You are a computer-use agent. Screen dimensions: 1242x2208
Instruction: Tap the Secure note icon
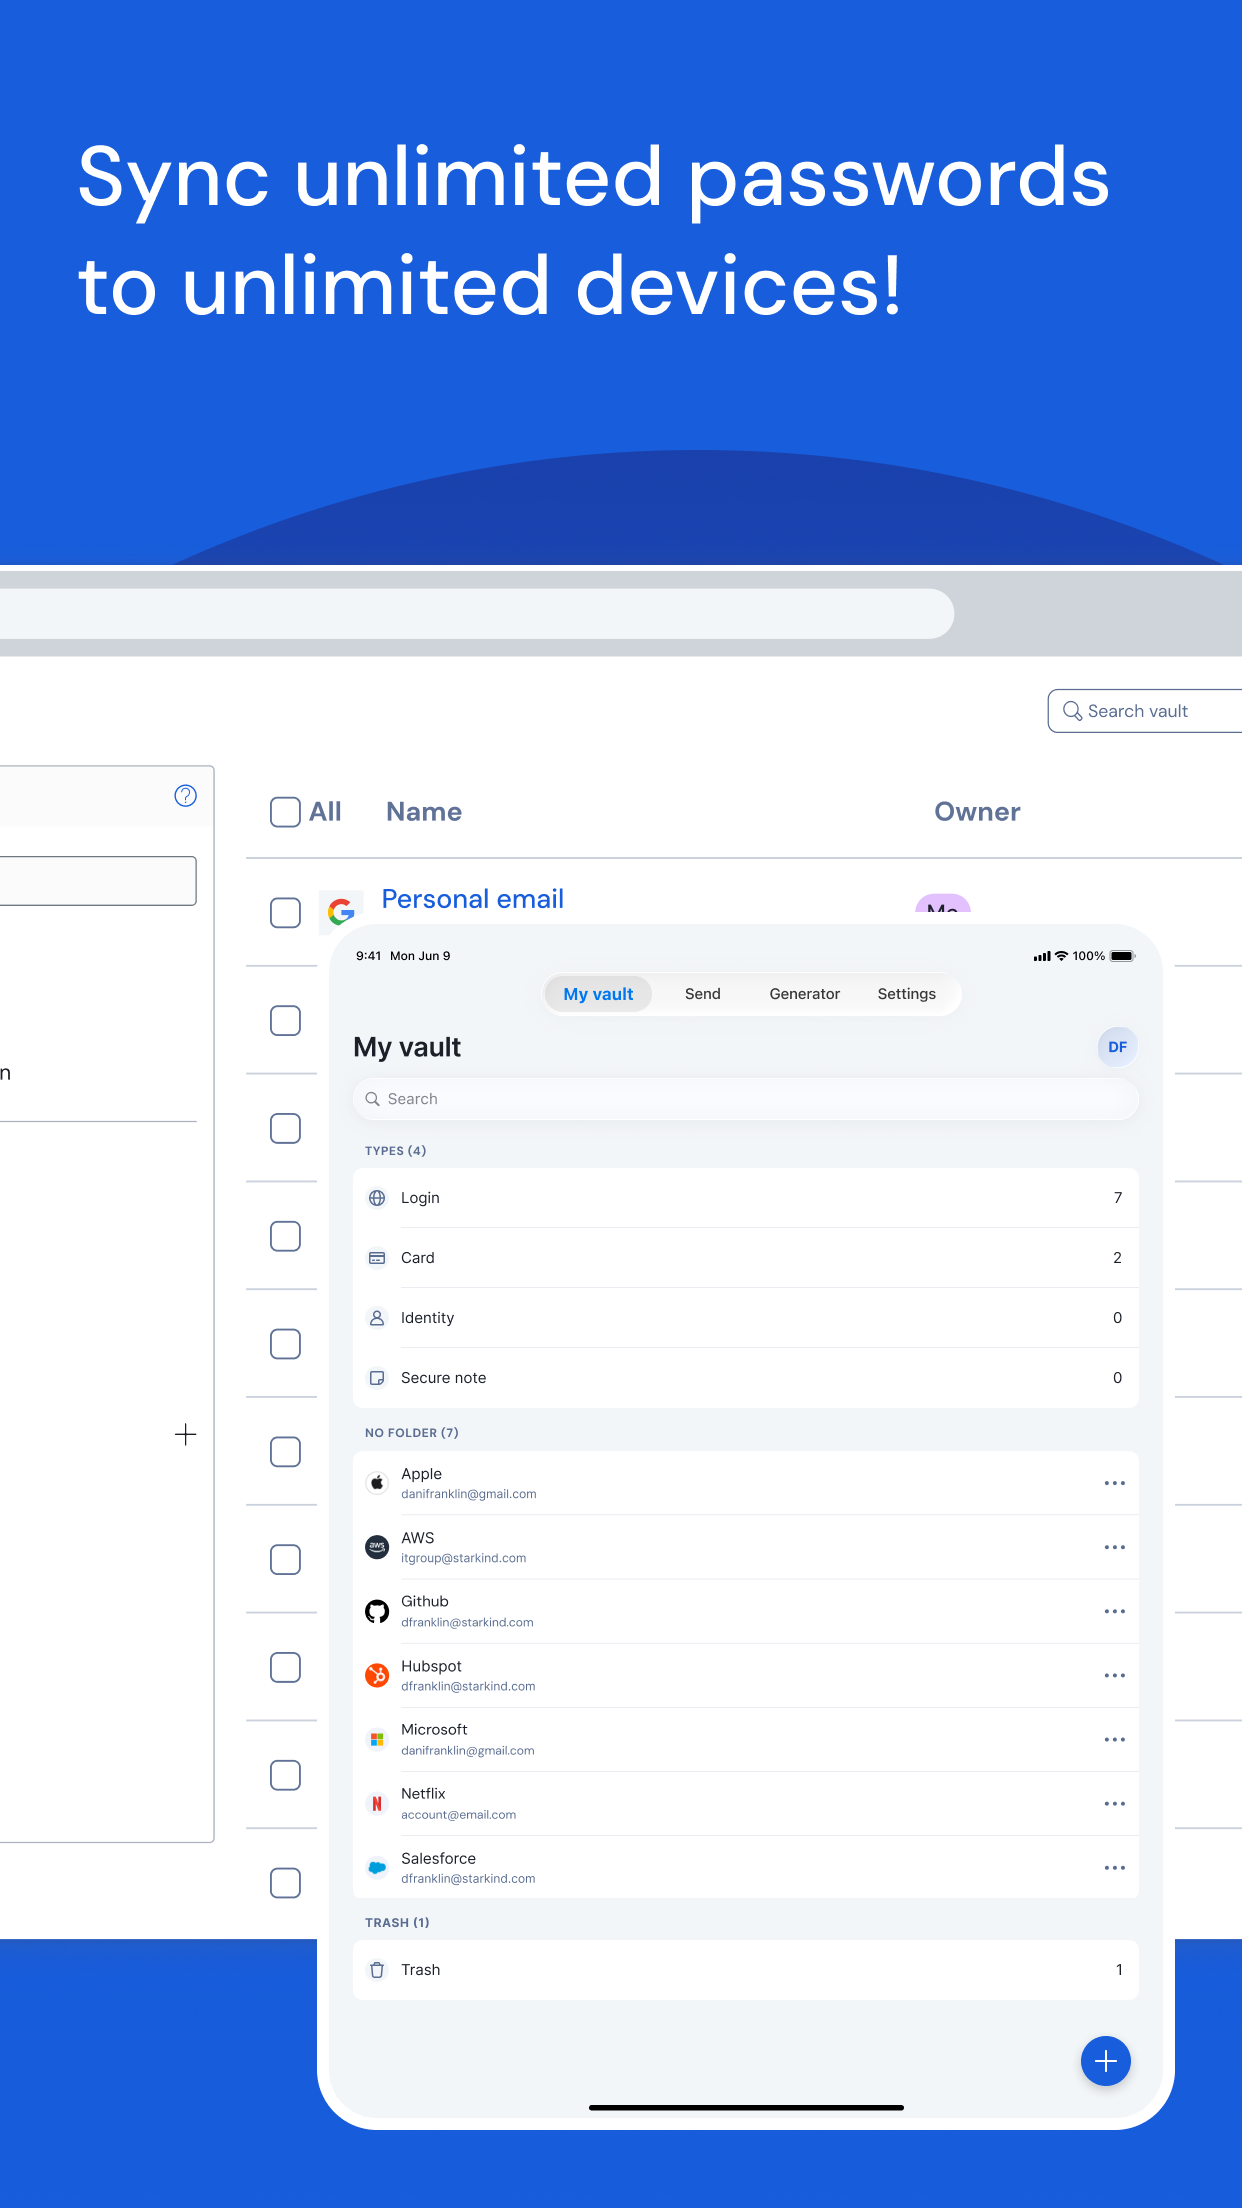tap(377, 1378)
